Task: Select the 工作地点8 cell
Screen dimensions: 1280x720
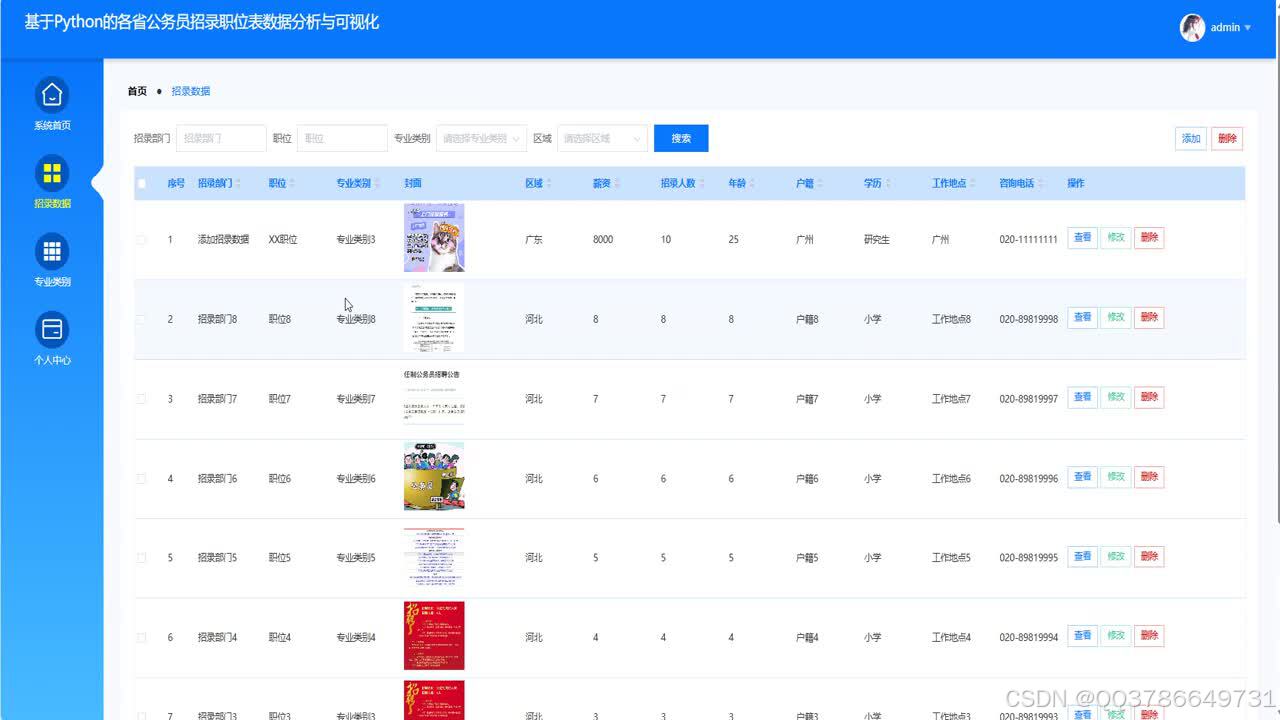Action: 951,320
